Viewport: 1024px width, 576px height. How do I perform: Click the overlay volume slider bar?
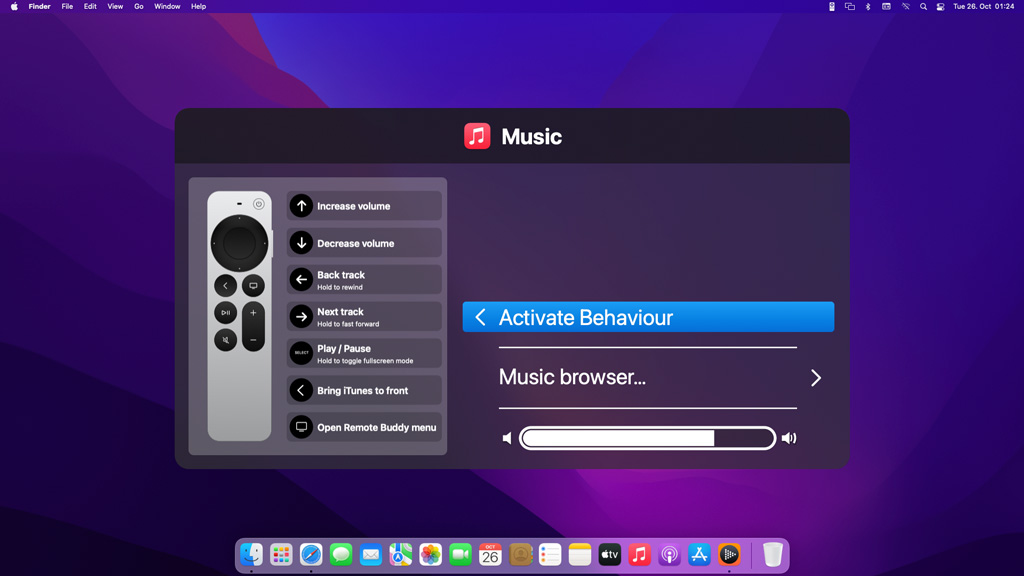[647, 438]
